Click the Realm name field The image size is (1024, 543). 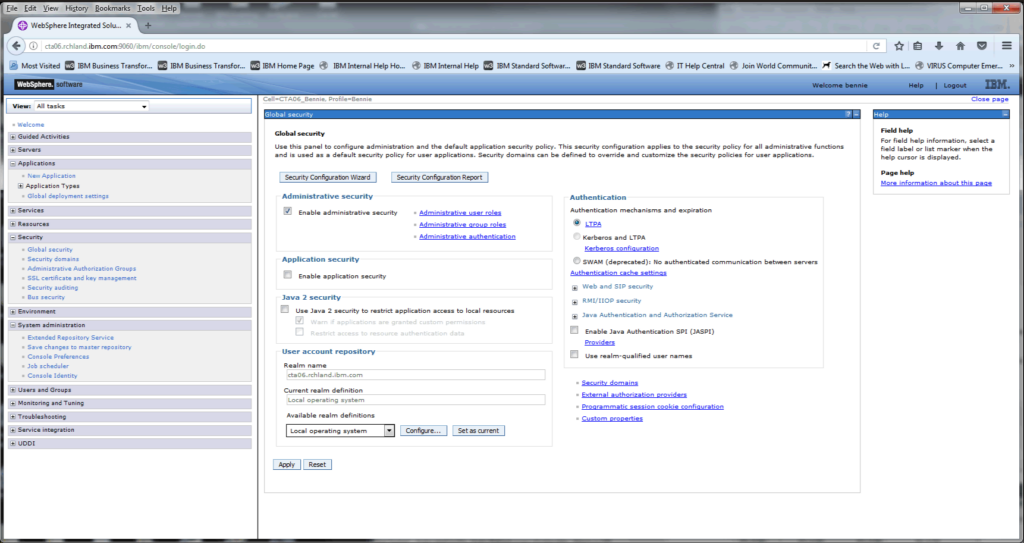(415, 375)
